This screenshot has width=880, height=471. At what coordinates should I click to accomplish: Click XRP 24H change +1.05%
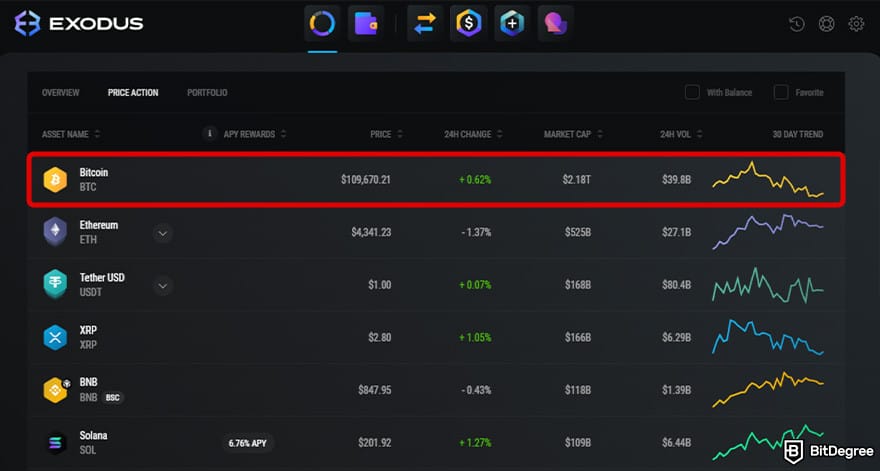(x=475, y=337)
